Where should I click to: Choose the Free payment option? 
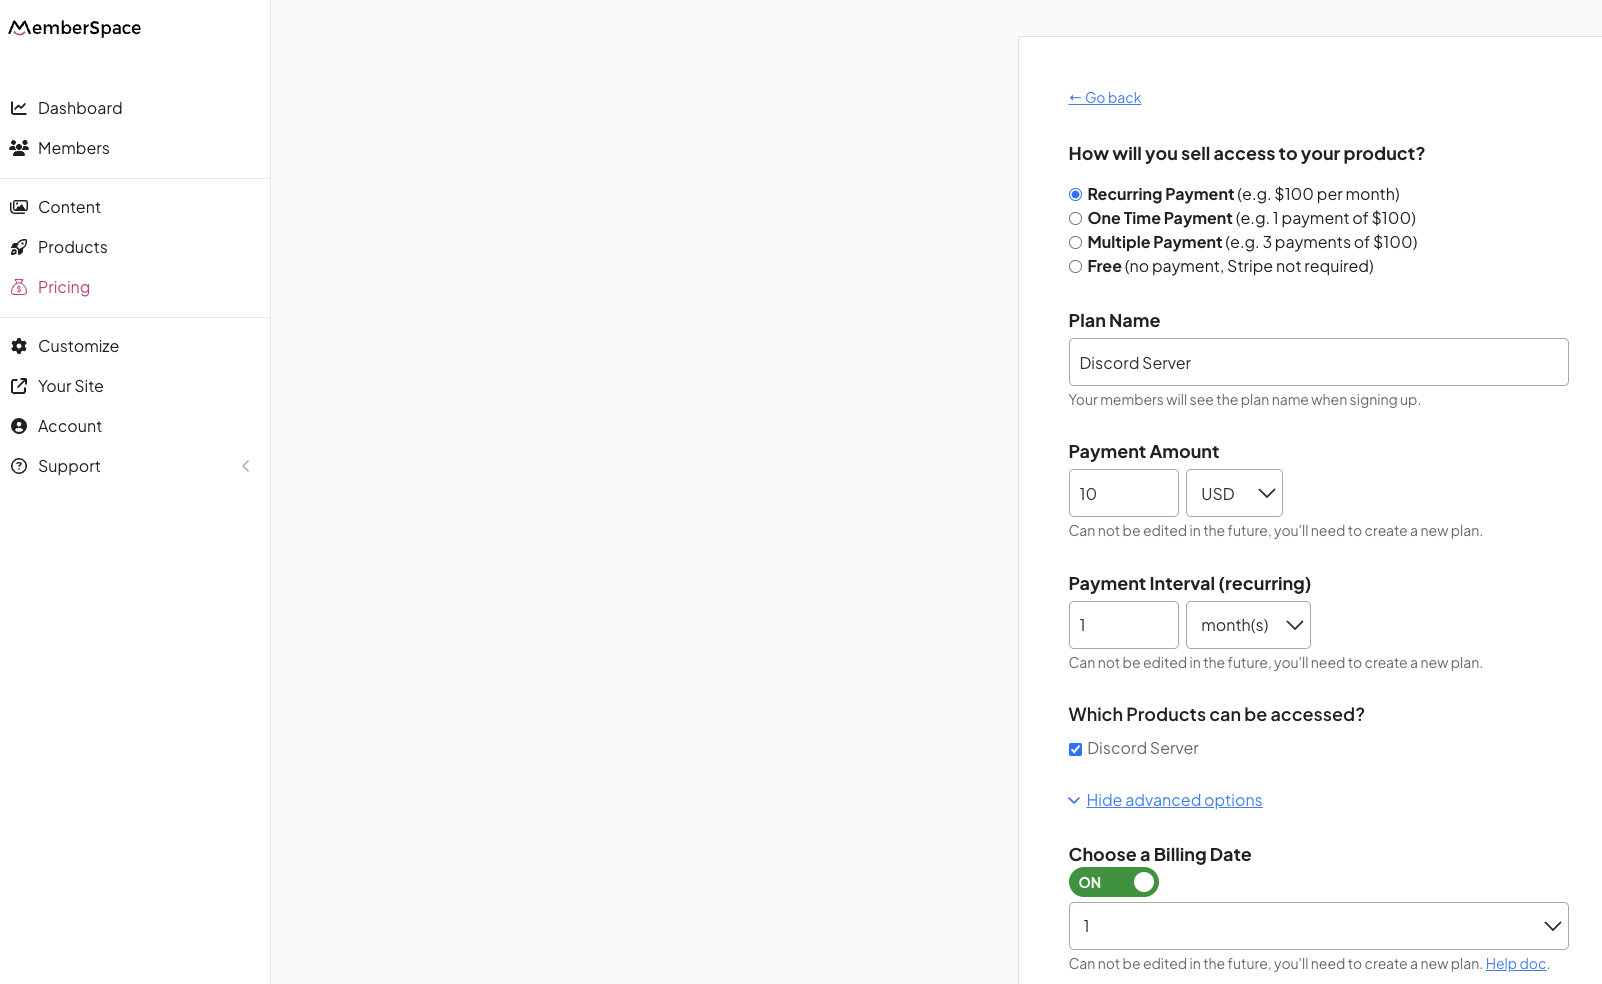[1075, 266]
